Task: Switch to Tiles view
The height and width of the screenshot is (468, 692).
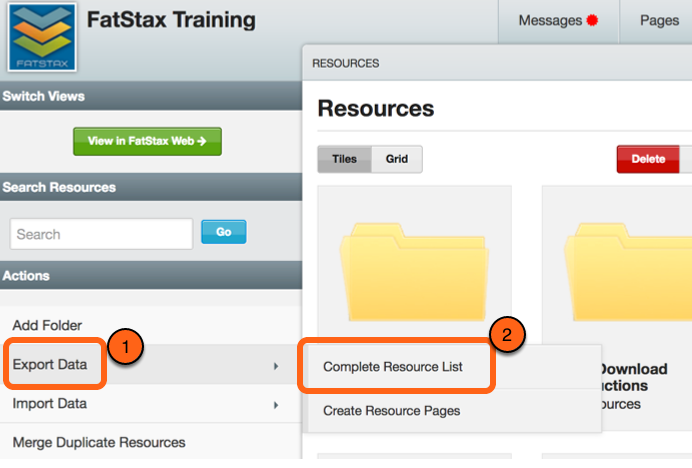Action: (344, 159)
